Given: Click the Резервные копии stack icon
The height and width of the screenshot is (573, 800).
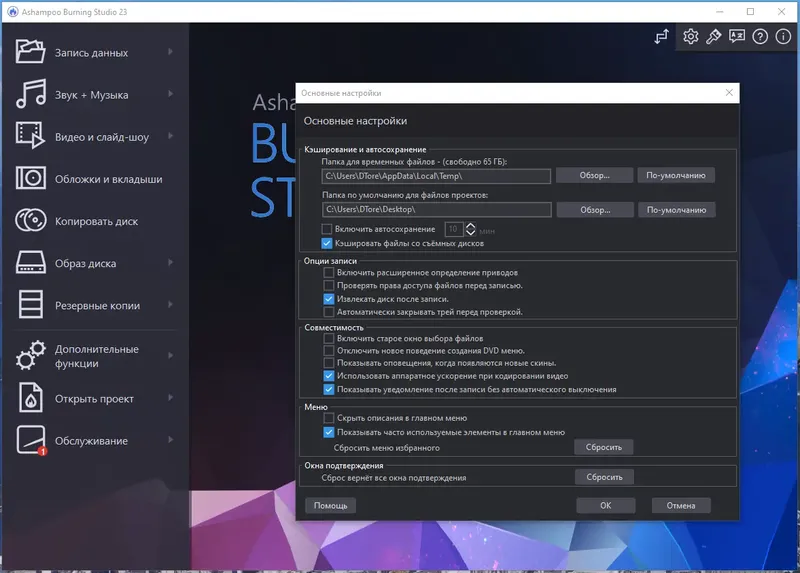Looking at the screenshot, I should click(x=31, y=305).
